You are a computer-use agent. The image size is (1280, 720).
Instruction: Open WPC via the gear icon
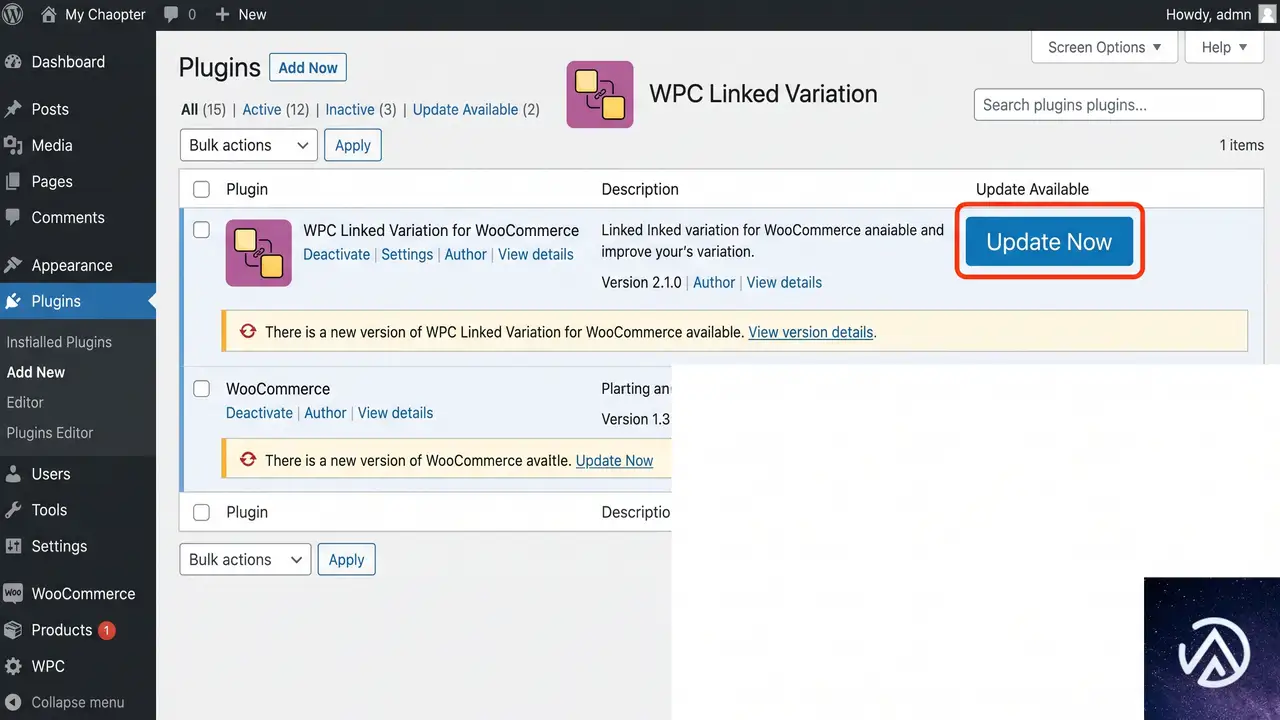pos(13,666)
